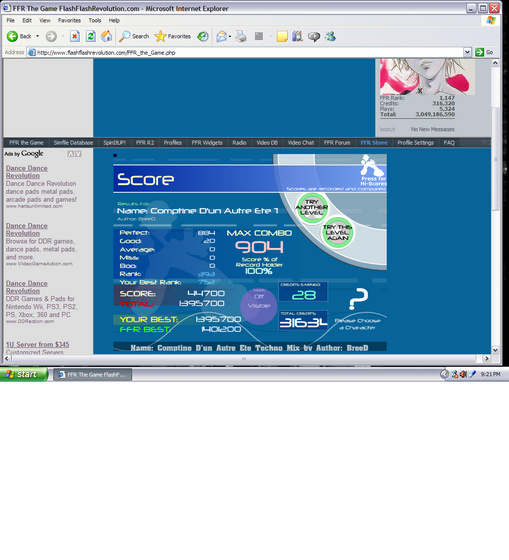Open the Profiles nav tab
This screenshot has width=509, height=560.
coord(173,142)
